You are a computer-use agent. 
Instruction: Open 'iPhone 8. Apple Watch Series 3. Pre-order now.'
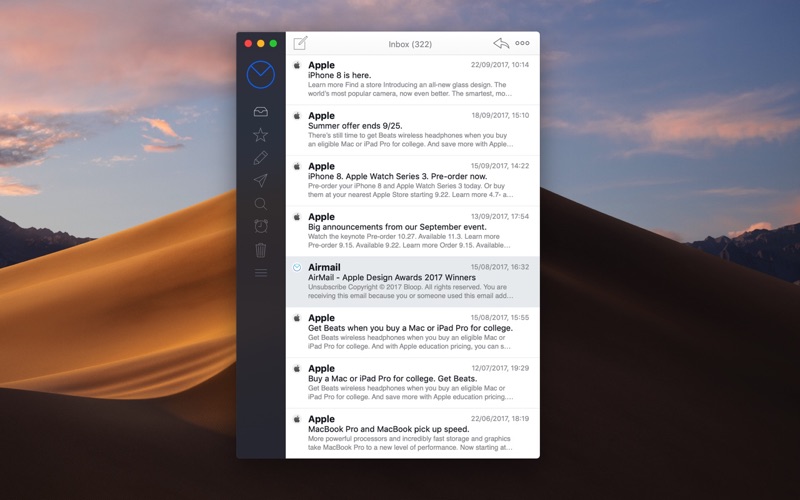pos(413,181)
